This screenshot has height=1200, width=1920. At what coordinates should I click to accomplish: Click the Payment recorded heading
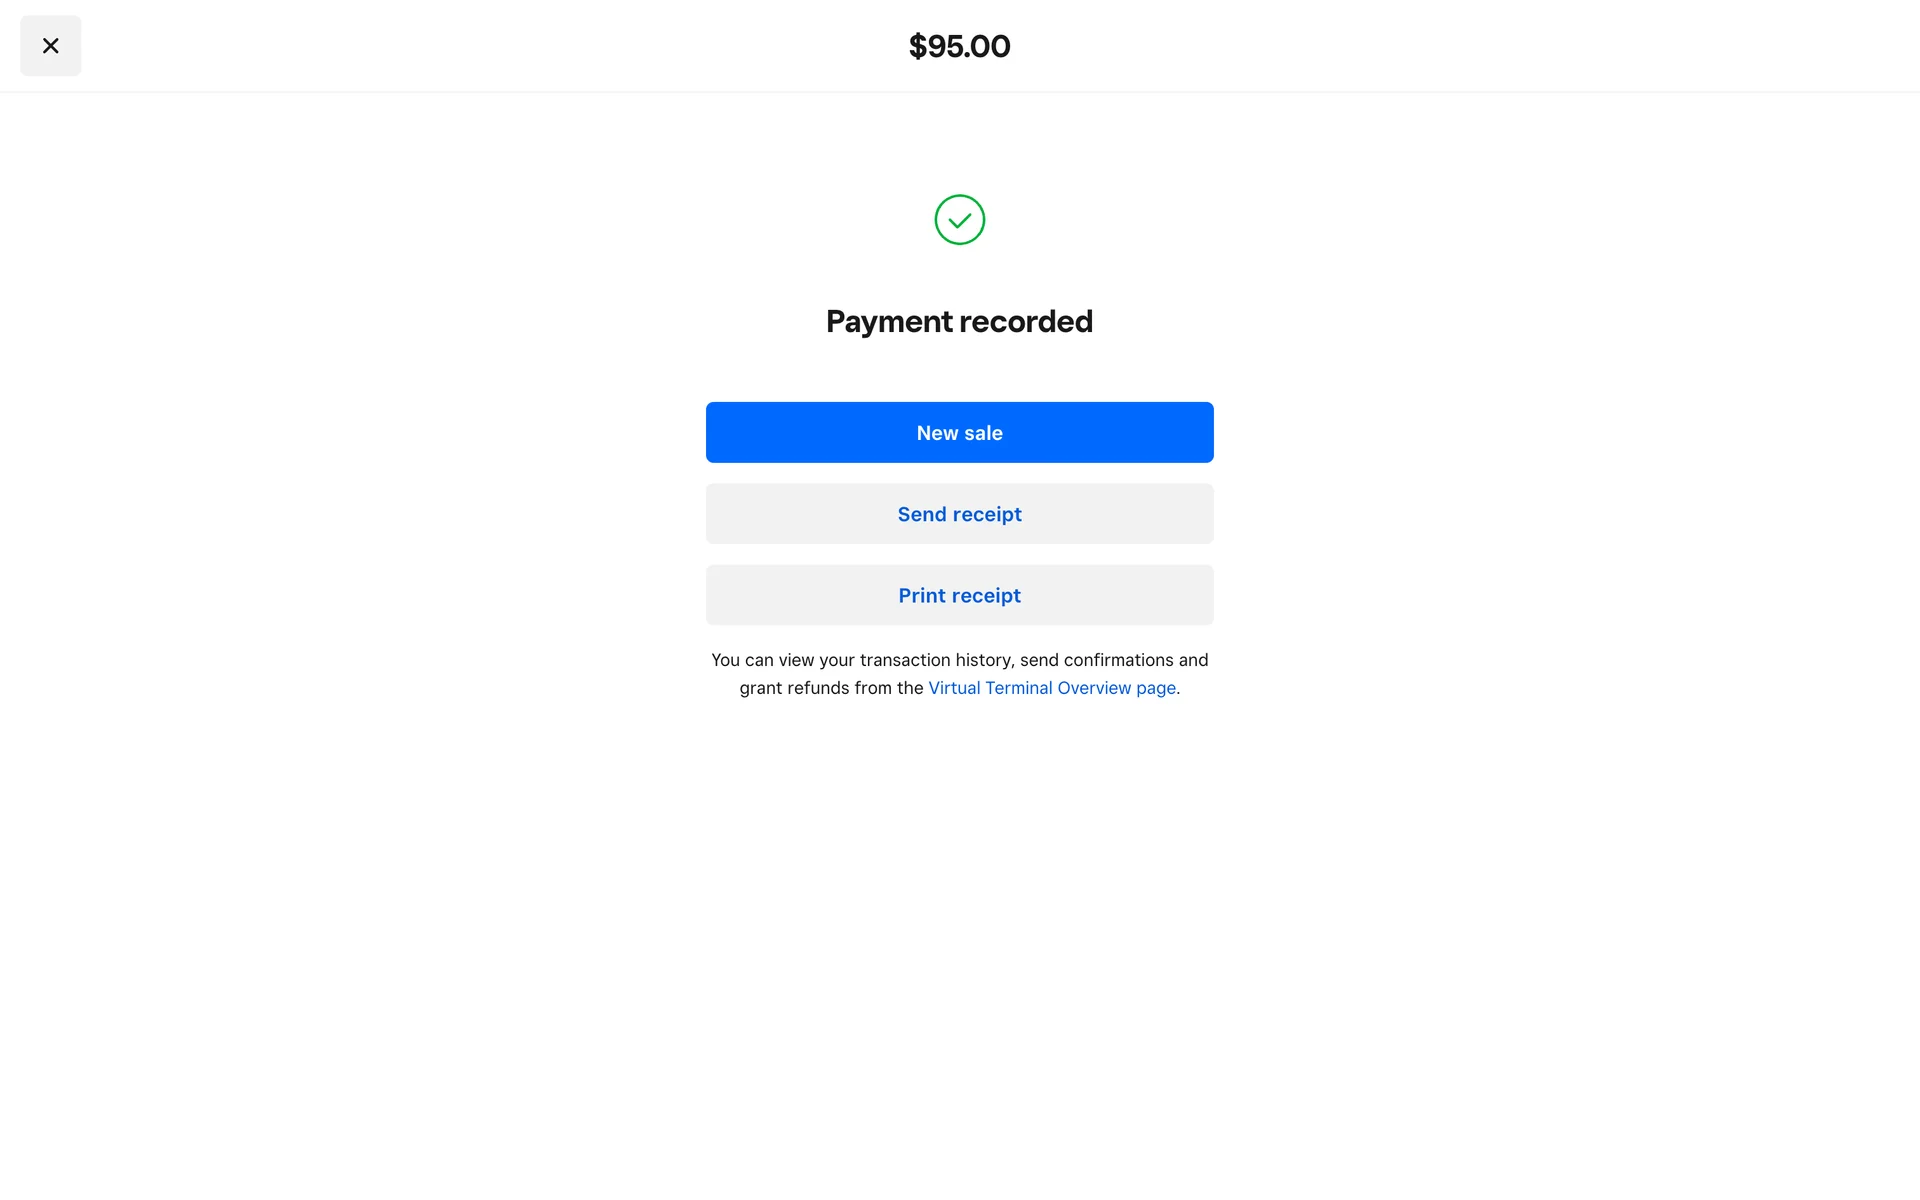click(959, 322)
